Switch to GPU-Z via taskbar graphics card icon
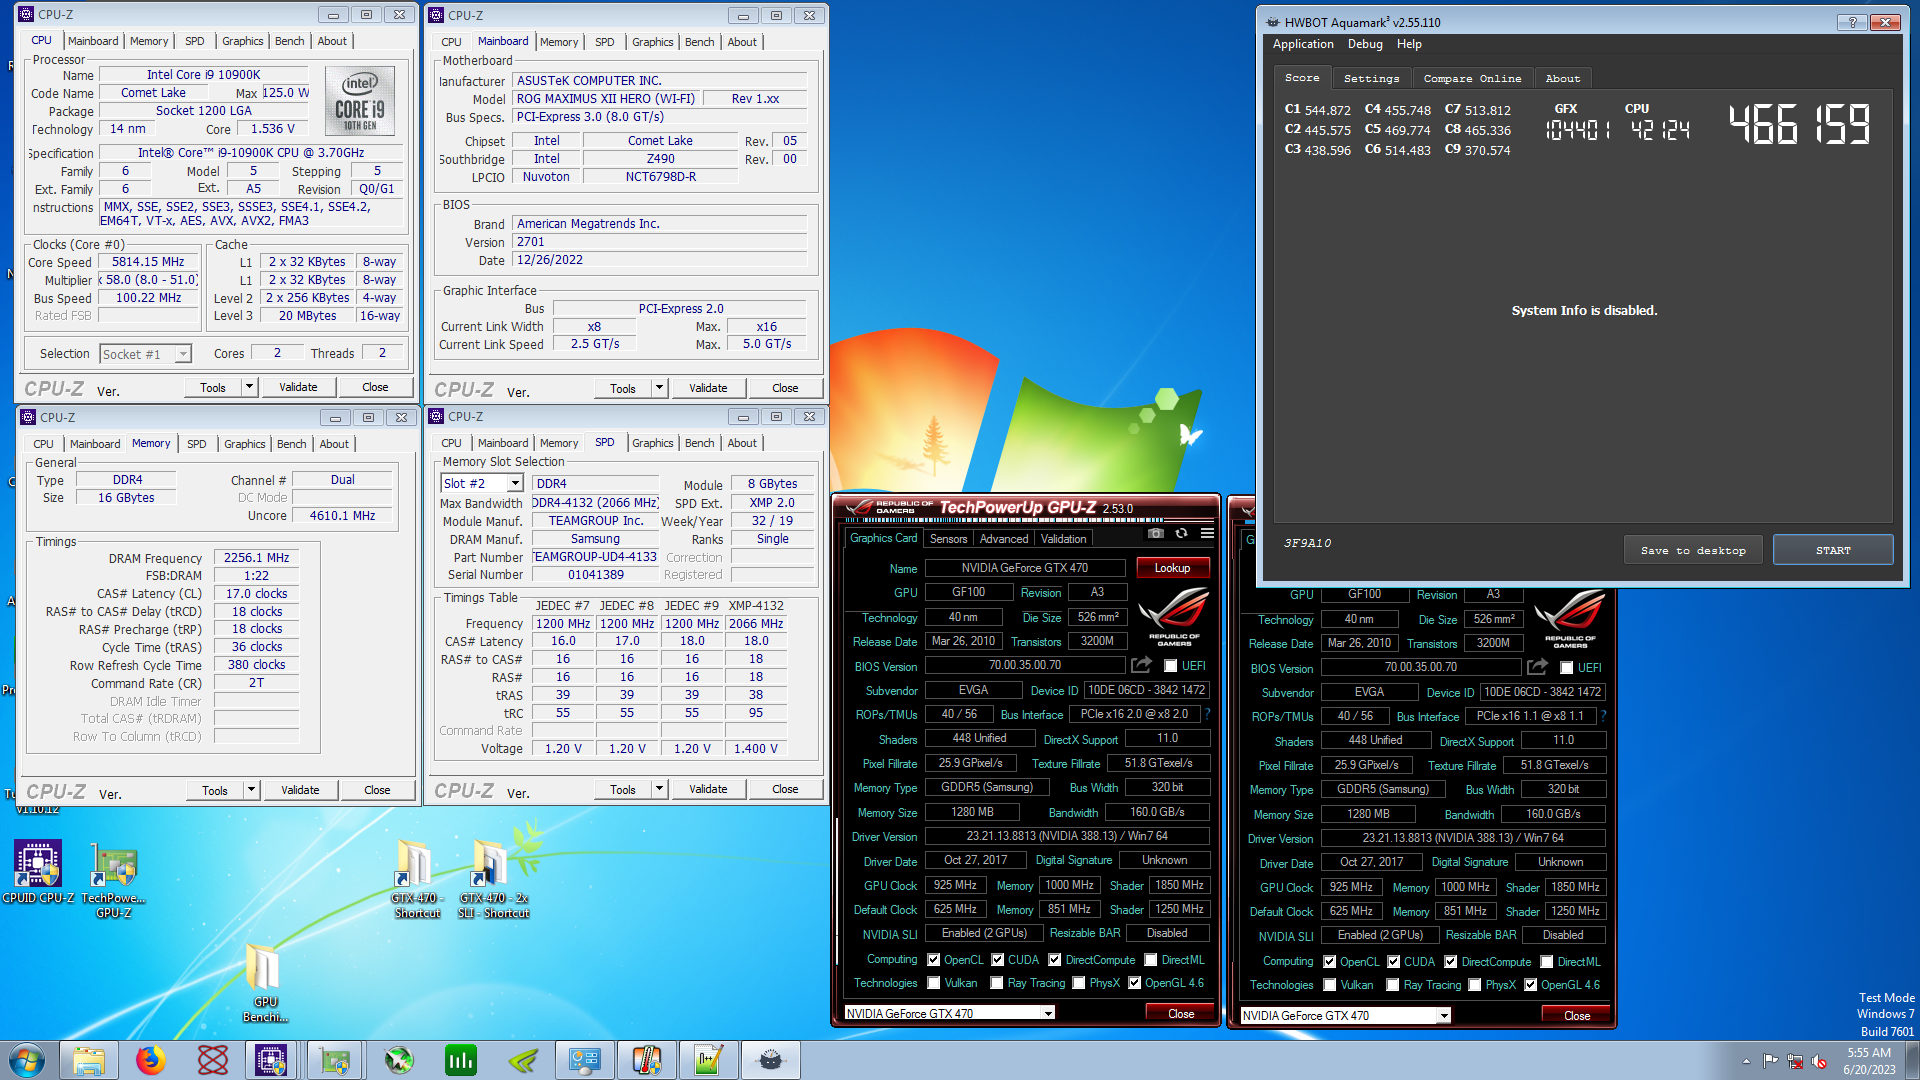The image size is (1920, 1080). [x=335, y=1060]
